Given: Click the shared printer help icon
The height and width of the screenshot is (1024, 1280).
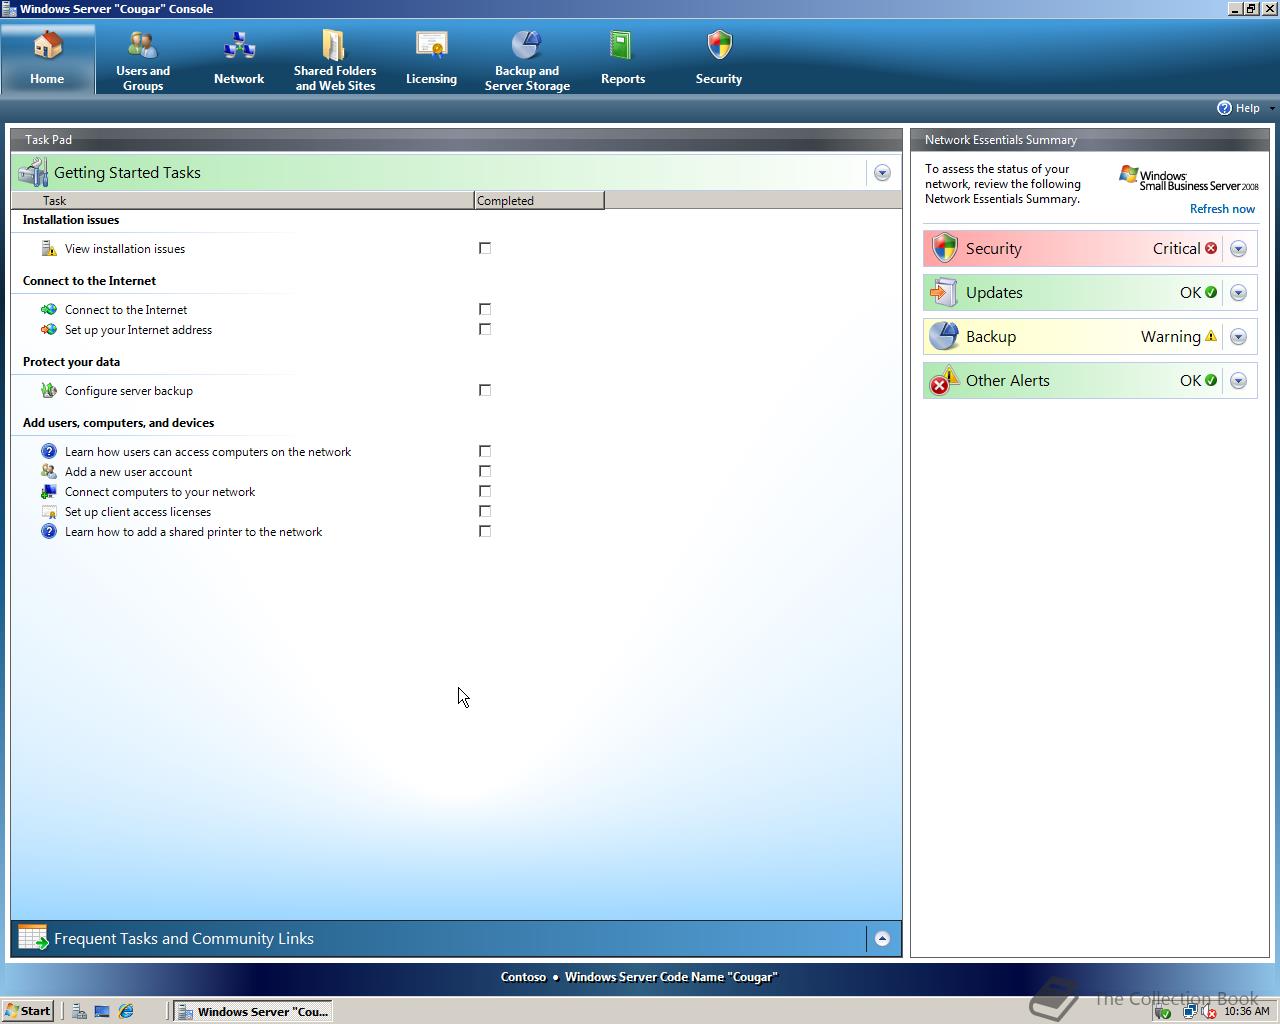Looking at the screenshot, I should pyautogui.click(x=49, y=531).
